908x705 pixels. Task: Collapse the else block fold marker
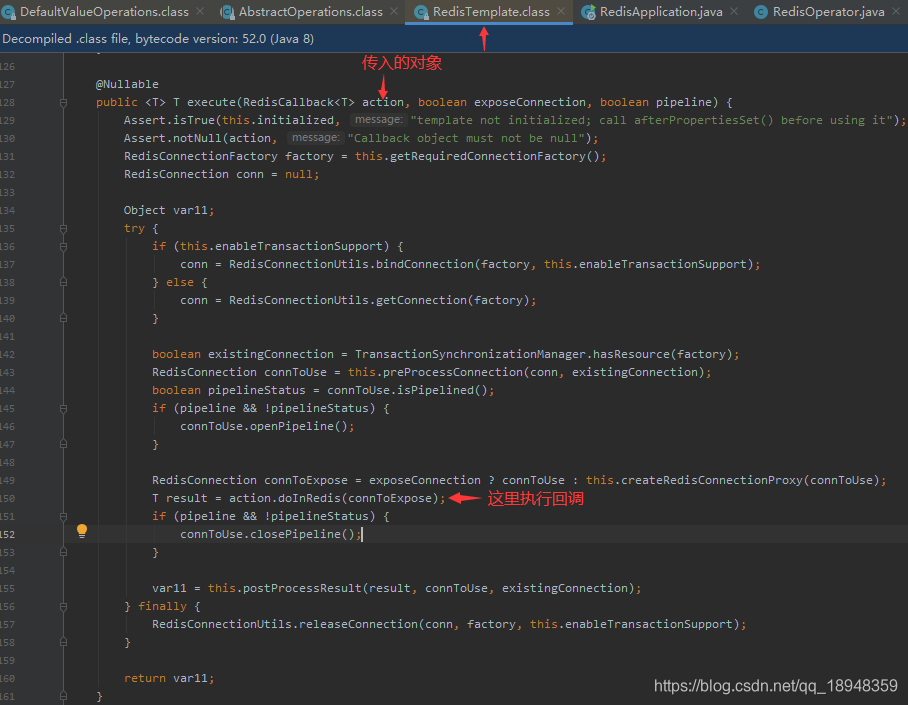[x=62, y=281]
